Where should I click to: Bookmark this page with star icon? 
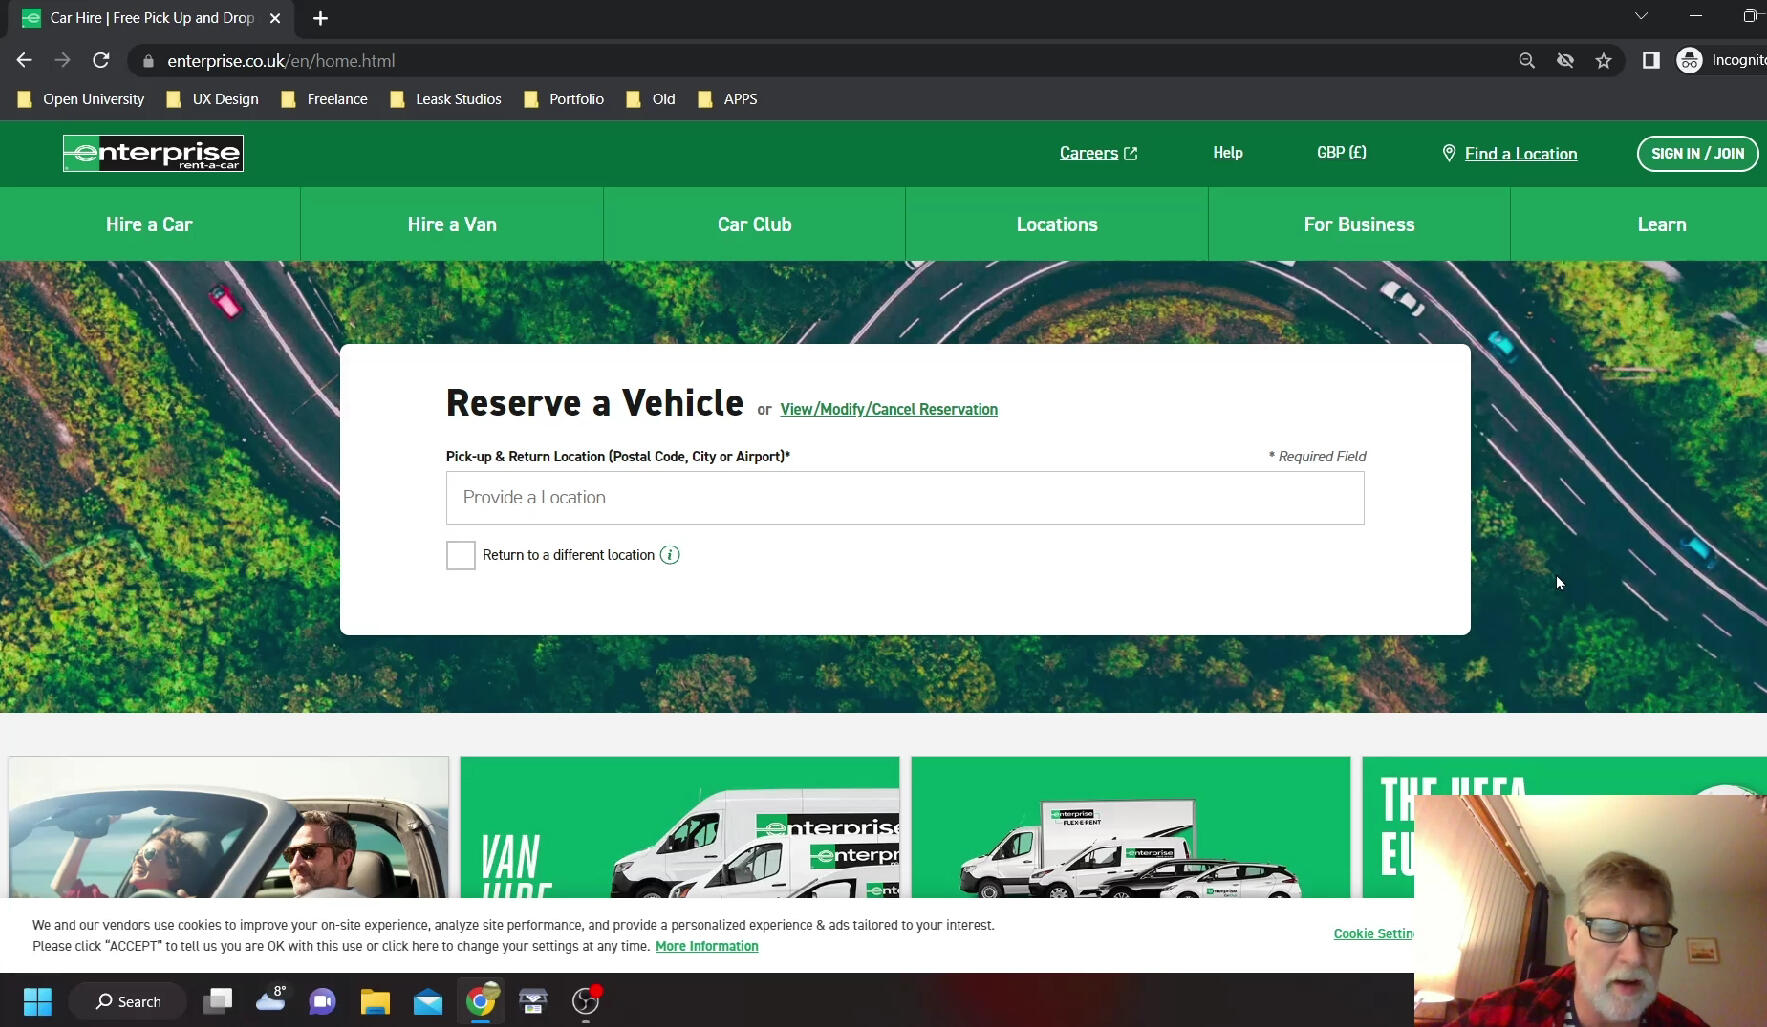click(1604, 61)
